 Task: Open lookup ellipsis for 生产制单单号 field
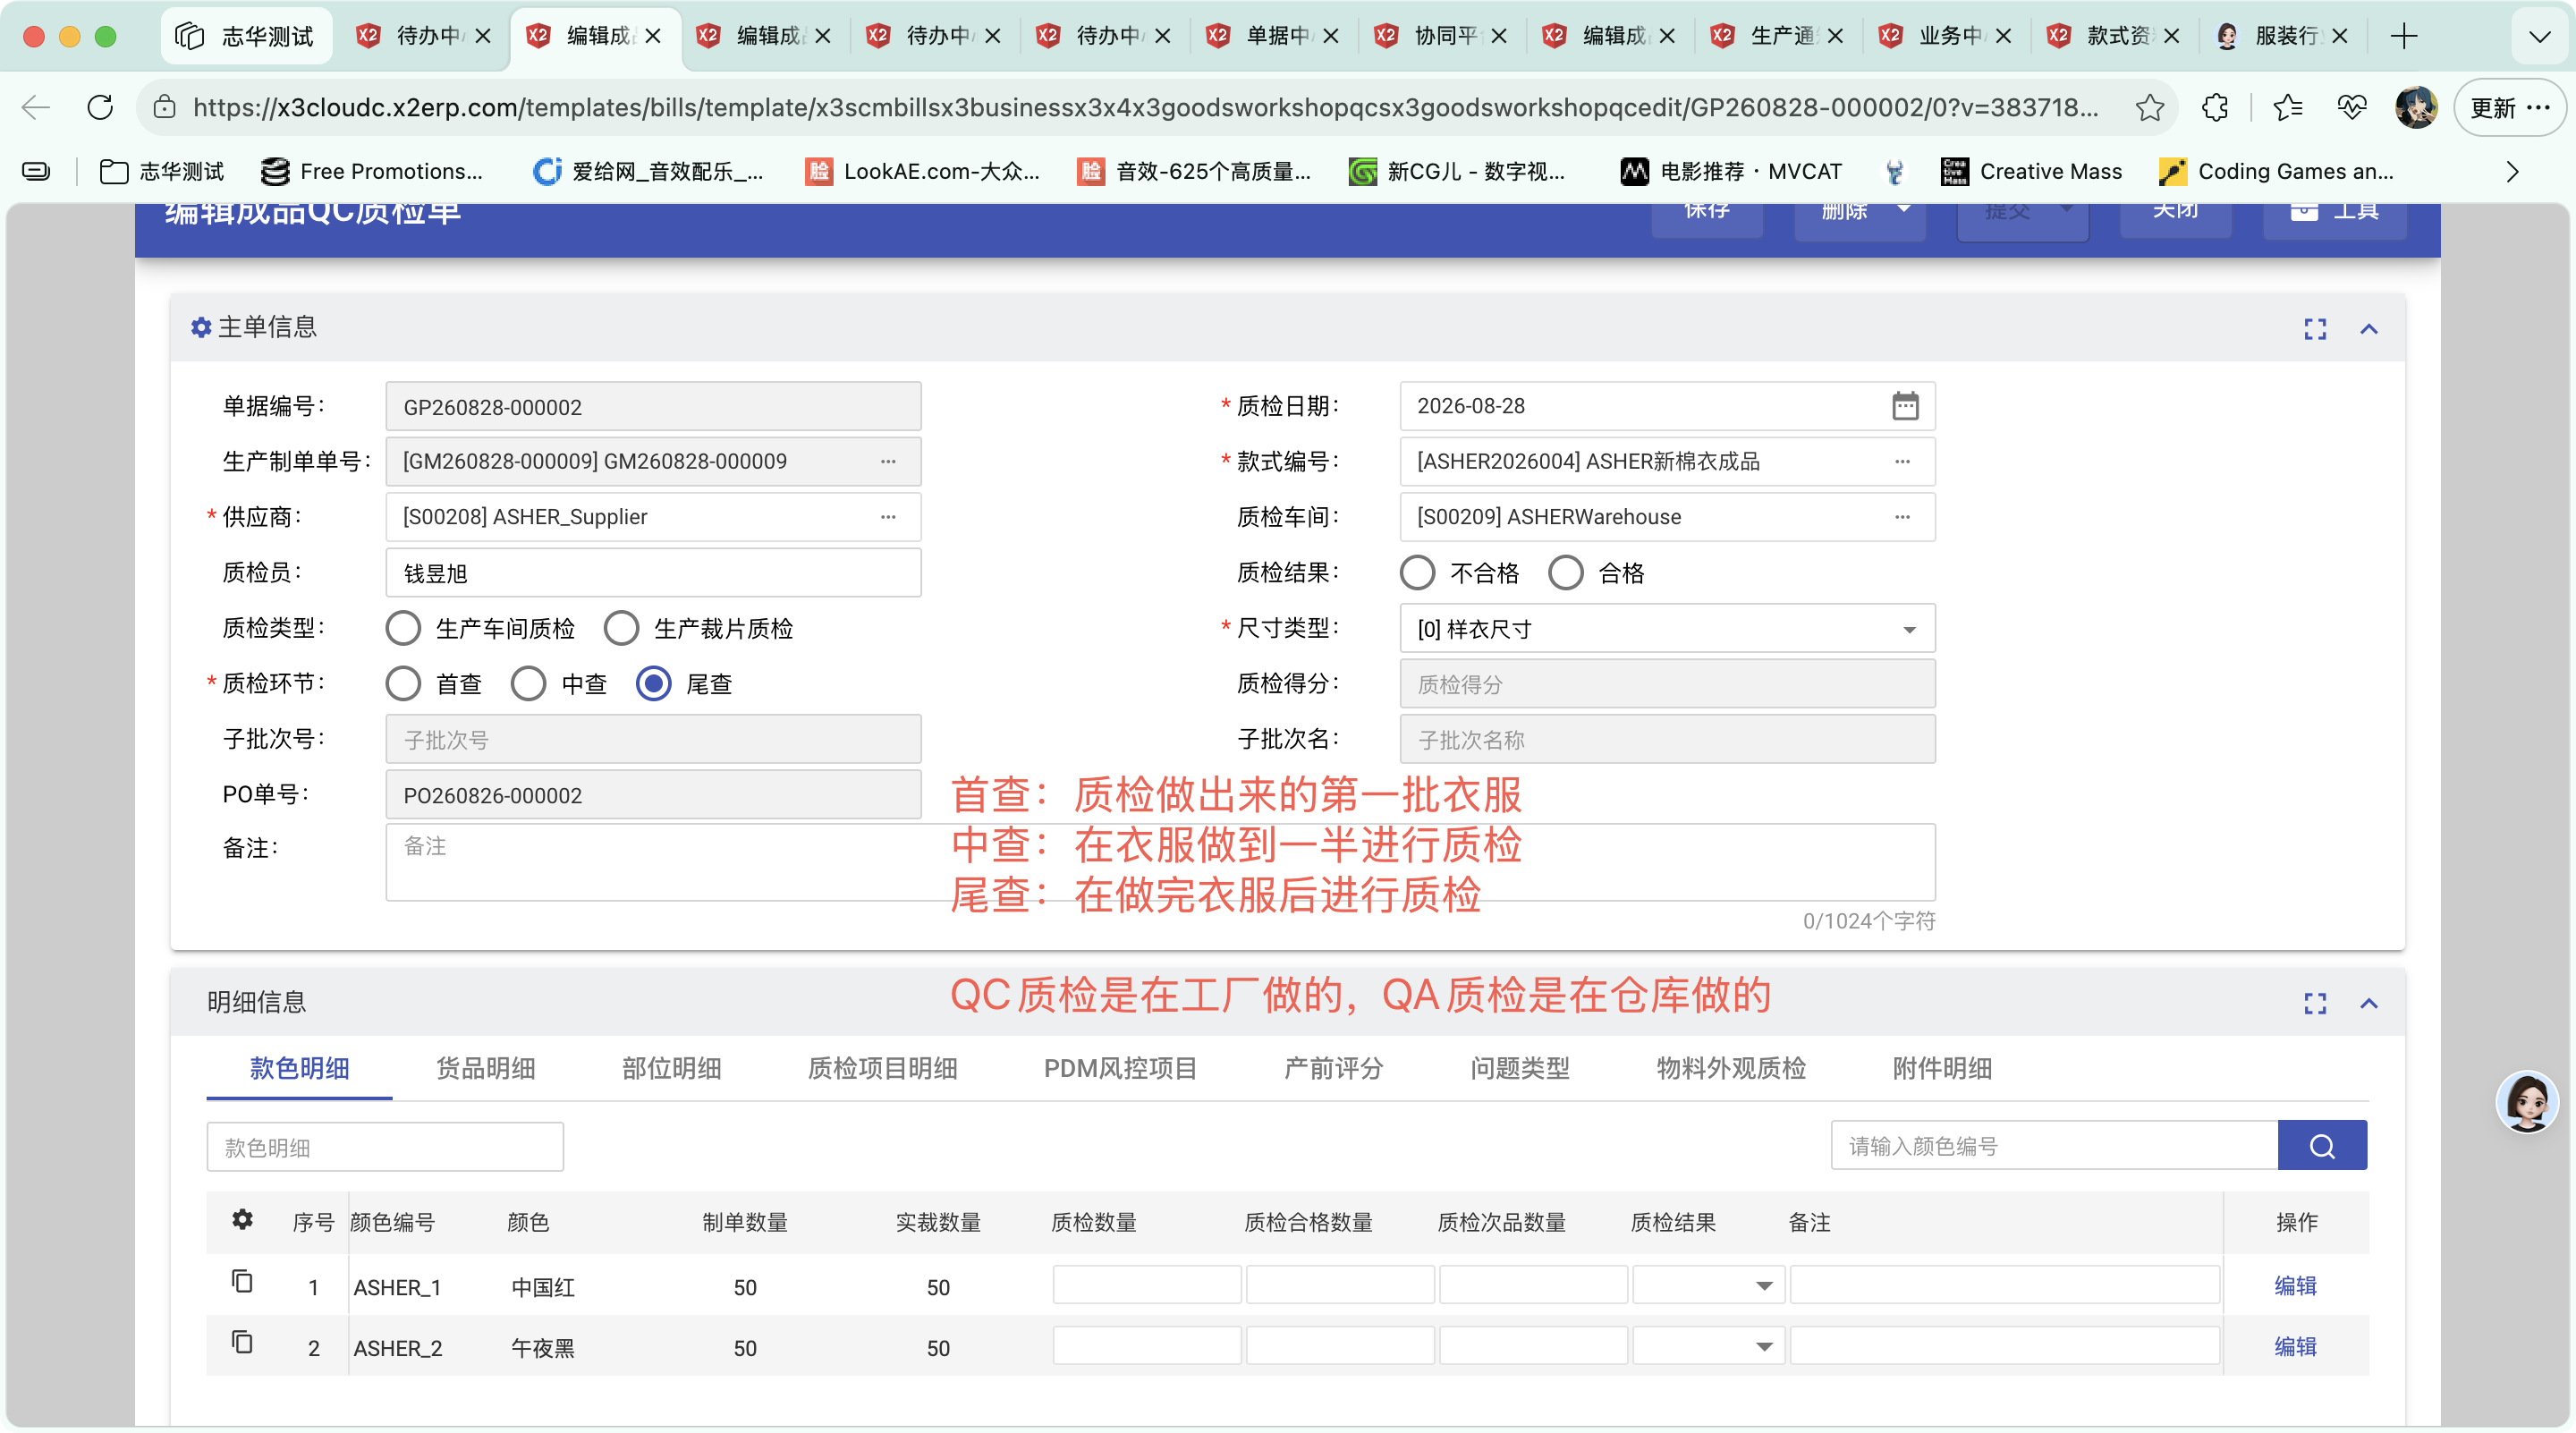[888, 461]
